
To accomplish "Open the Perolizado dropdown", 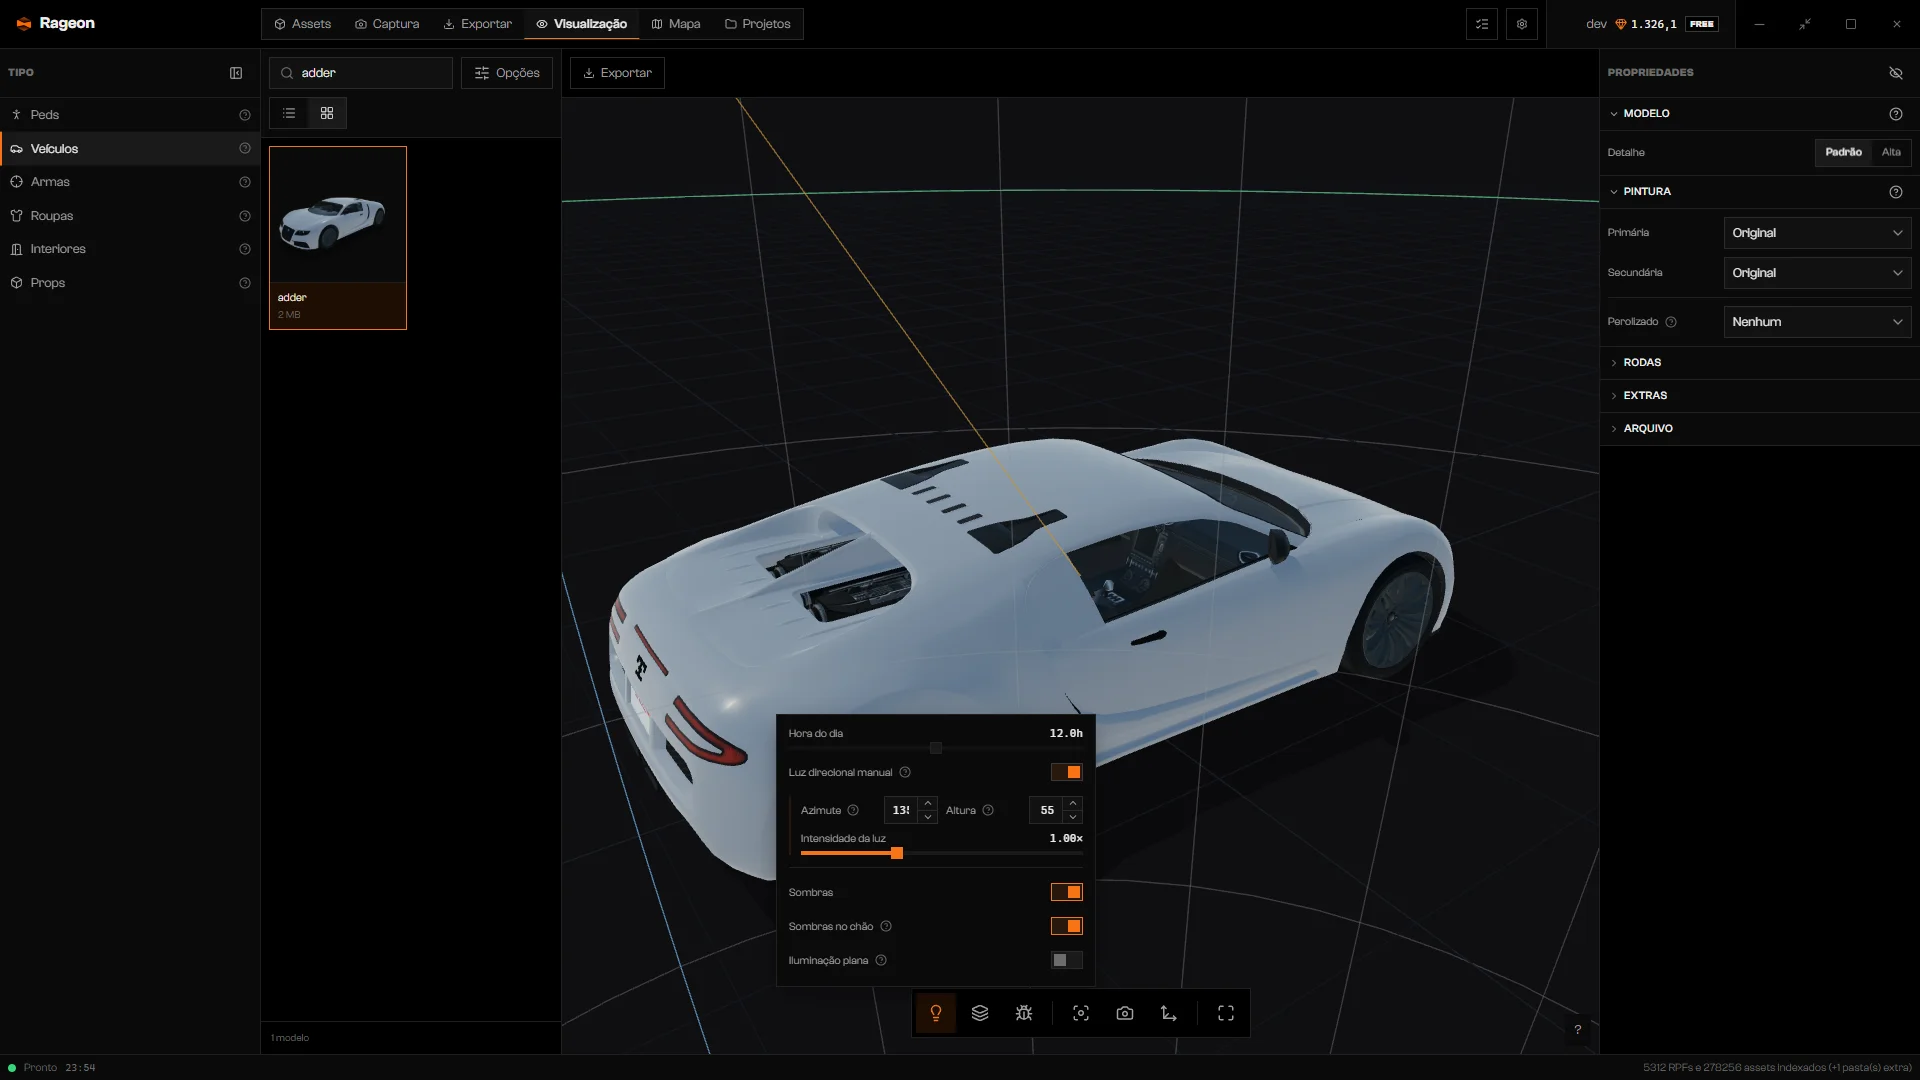I will pyautogui.click(x=1817, y=322).
